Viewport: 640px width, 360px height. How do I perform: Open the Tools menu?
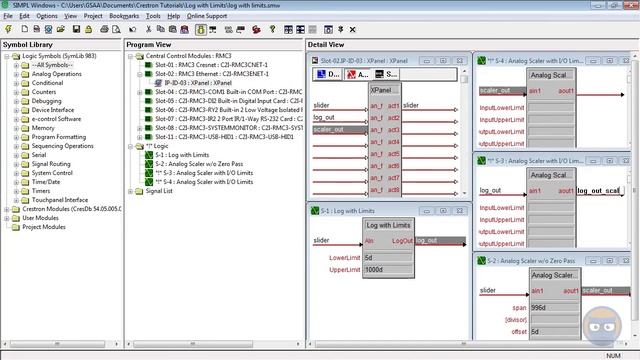(153, 16)
